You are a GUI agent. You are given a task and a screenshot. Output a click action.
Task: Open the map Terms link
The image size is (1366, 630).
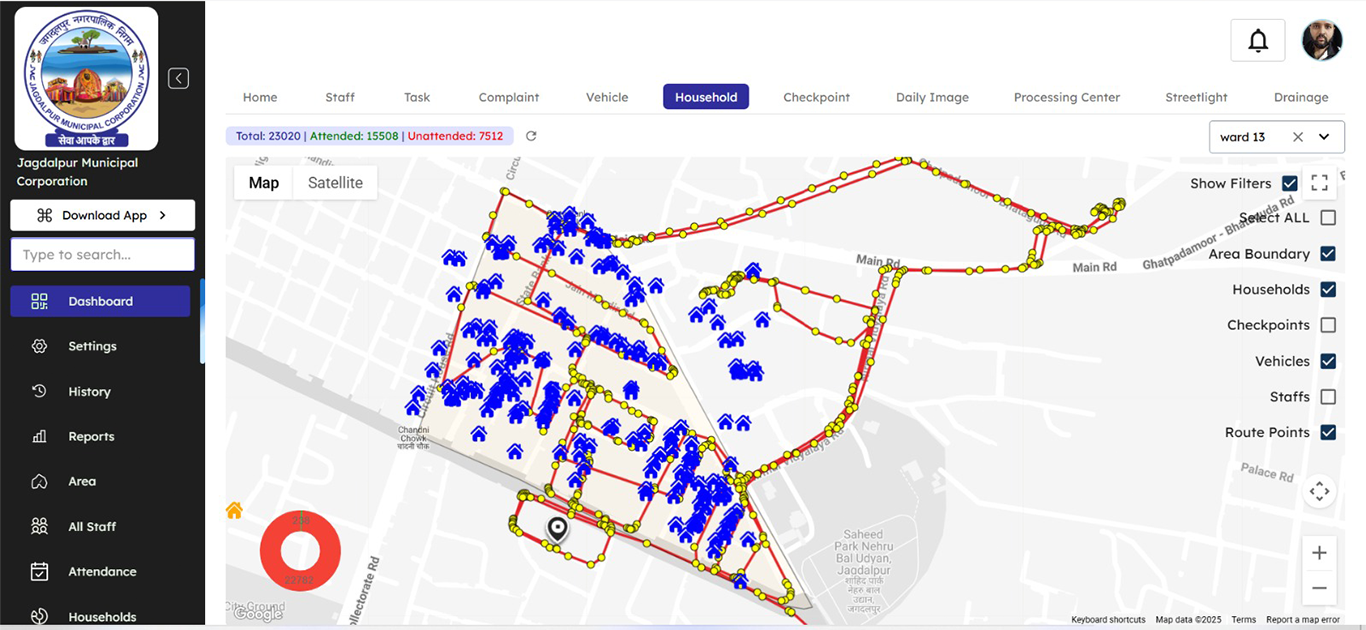point(1243,620)
